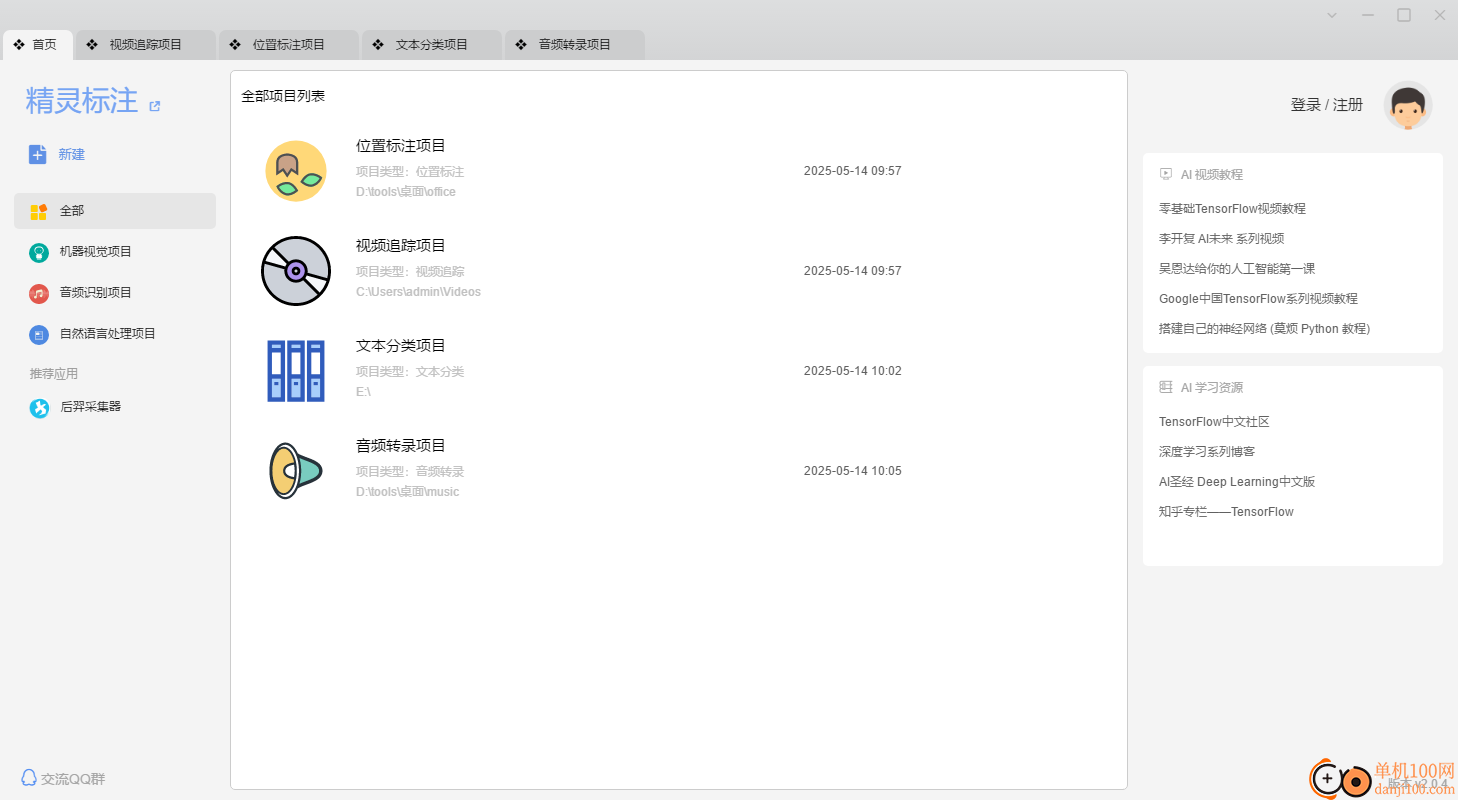
Task: Click the blue 新建 plus document icon
Action: [38, 154]
